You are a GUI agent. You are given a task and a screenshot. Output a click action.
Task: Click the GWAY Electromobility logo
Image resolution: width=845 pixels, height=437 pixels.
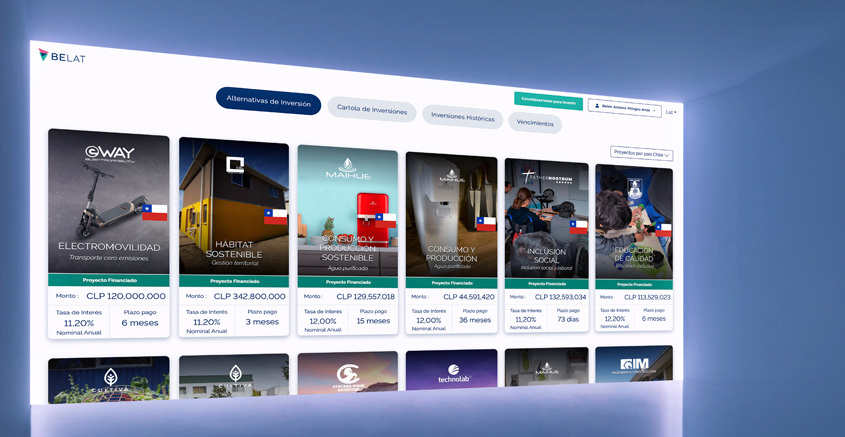tap(110, 155)
